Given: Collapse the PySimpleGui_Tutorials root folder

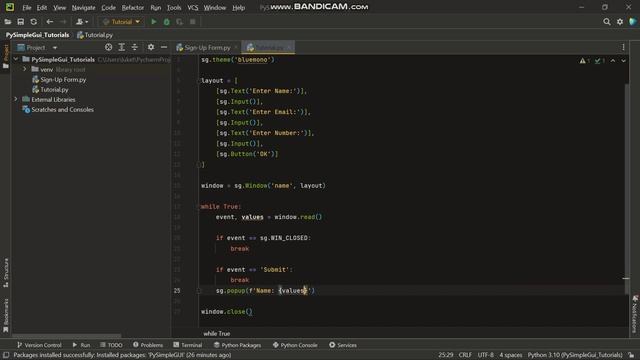Looking at the screenshot, I should 16,60.
